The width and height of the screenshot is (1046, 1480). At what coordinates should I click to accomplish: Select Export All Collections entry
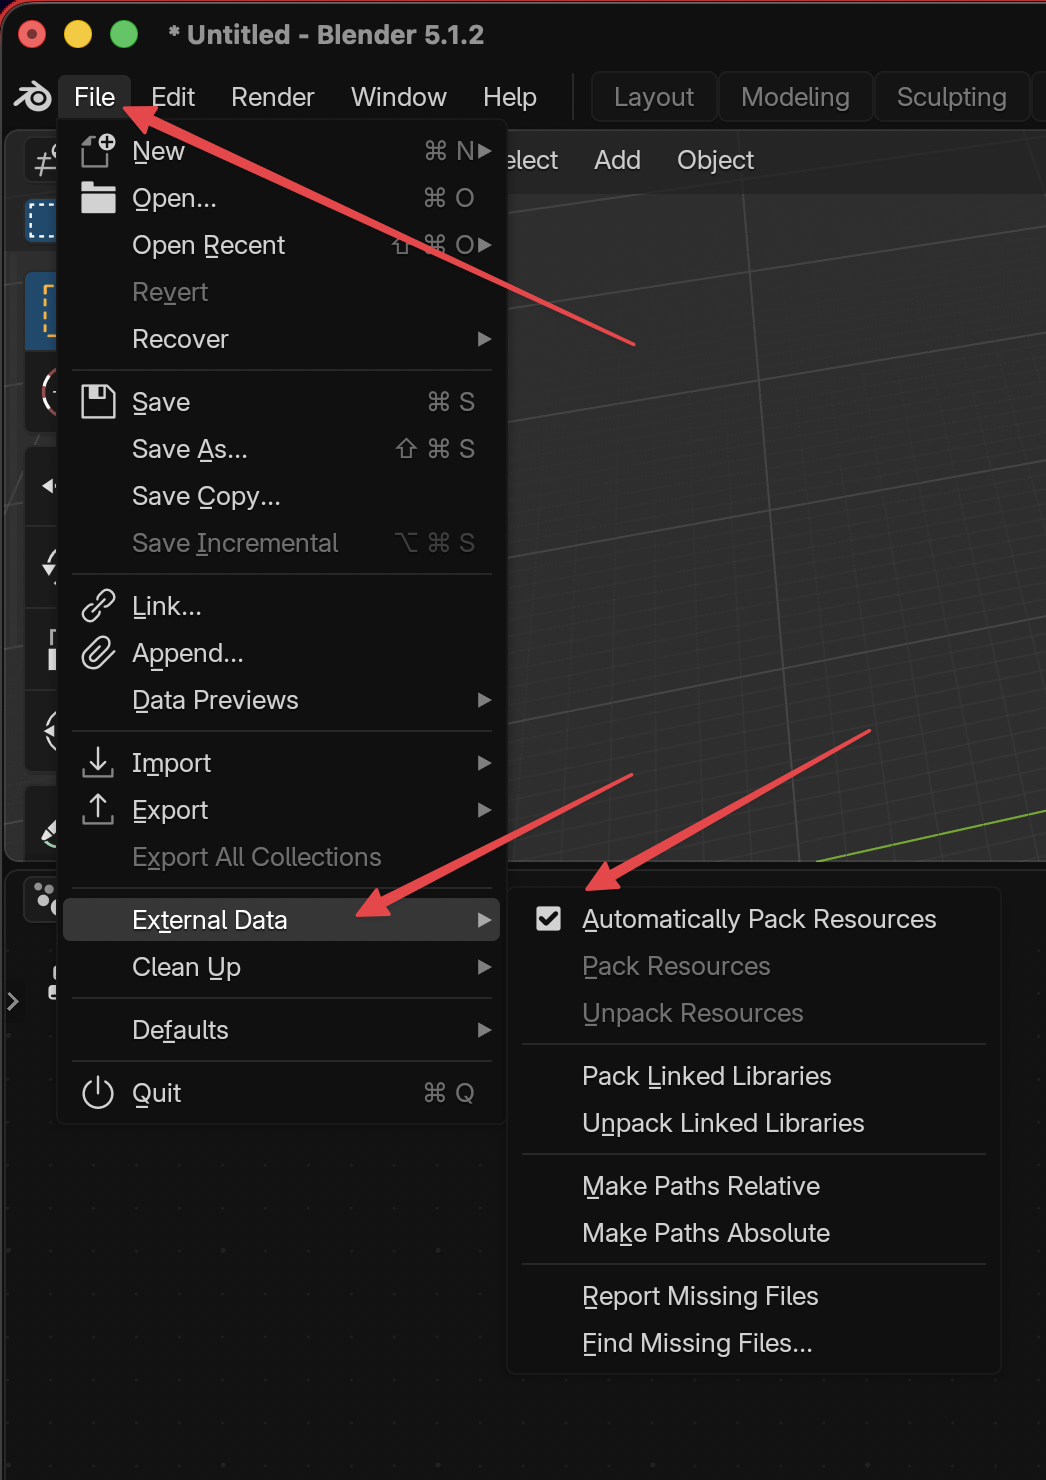(x=282, y=857)
